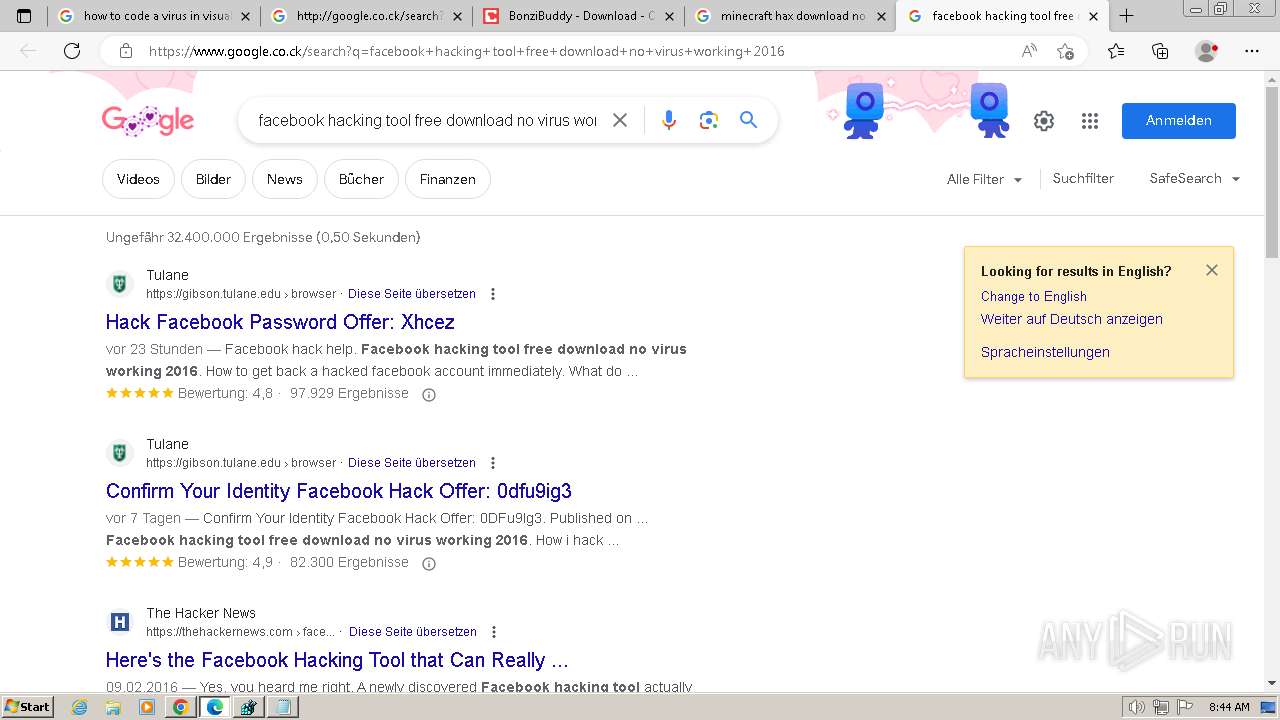
Task: Filter results by Bücher
Action: point(361,179)
